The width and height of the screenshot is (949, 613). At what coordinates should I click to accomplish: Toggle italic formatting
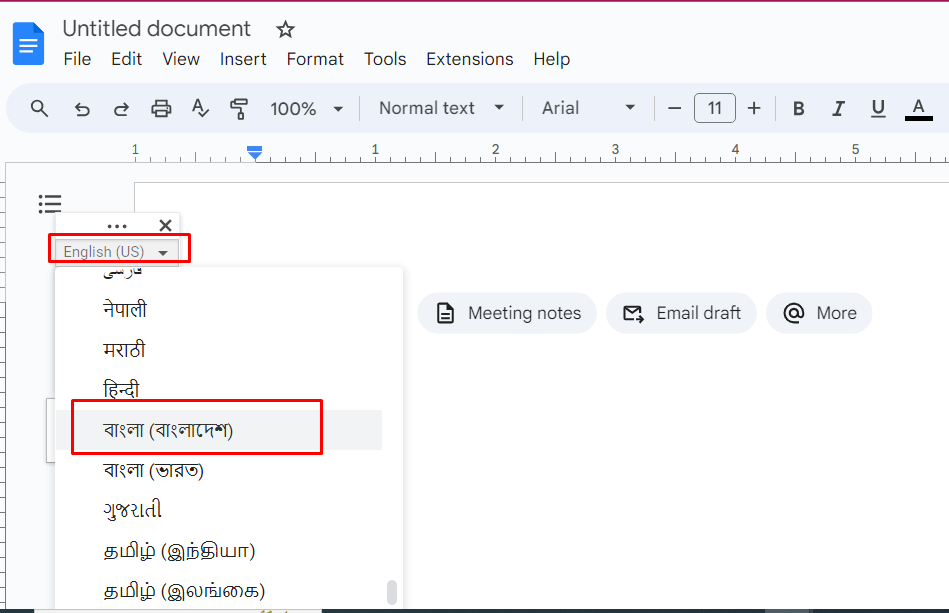tap(838, 109)
